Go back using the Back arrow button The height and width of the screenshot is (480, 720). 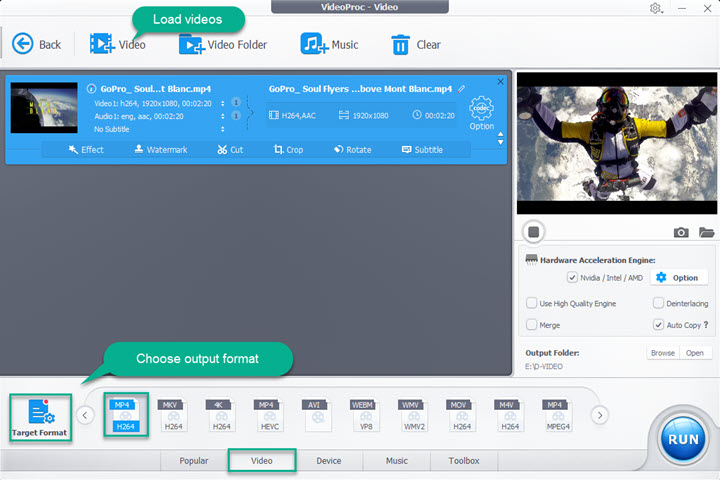36,45
